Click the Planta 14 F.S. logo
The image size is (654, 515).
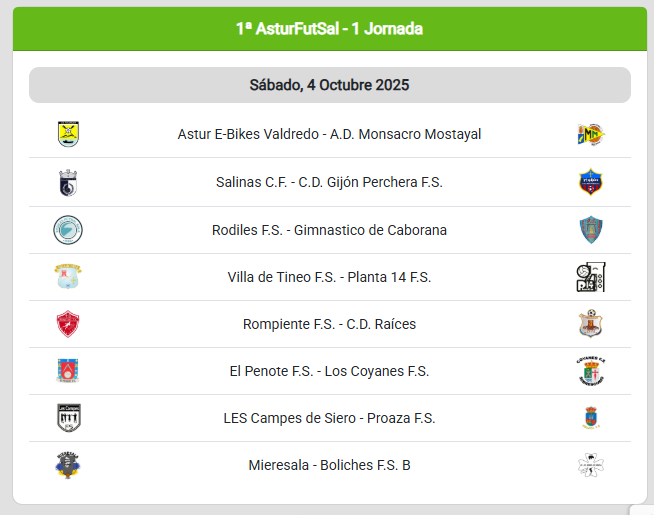click(590, 277)
